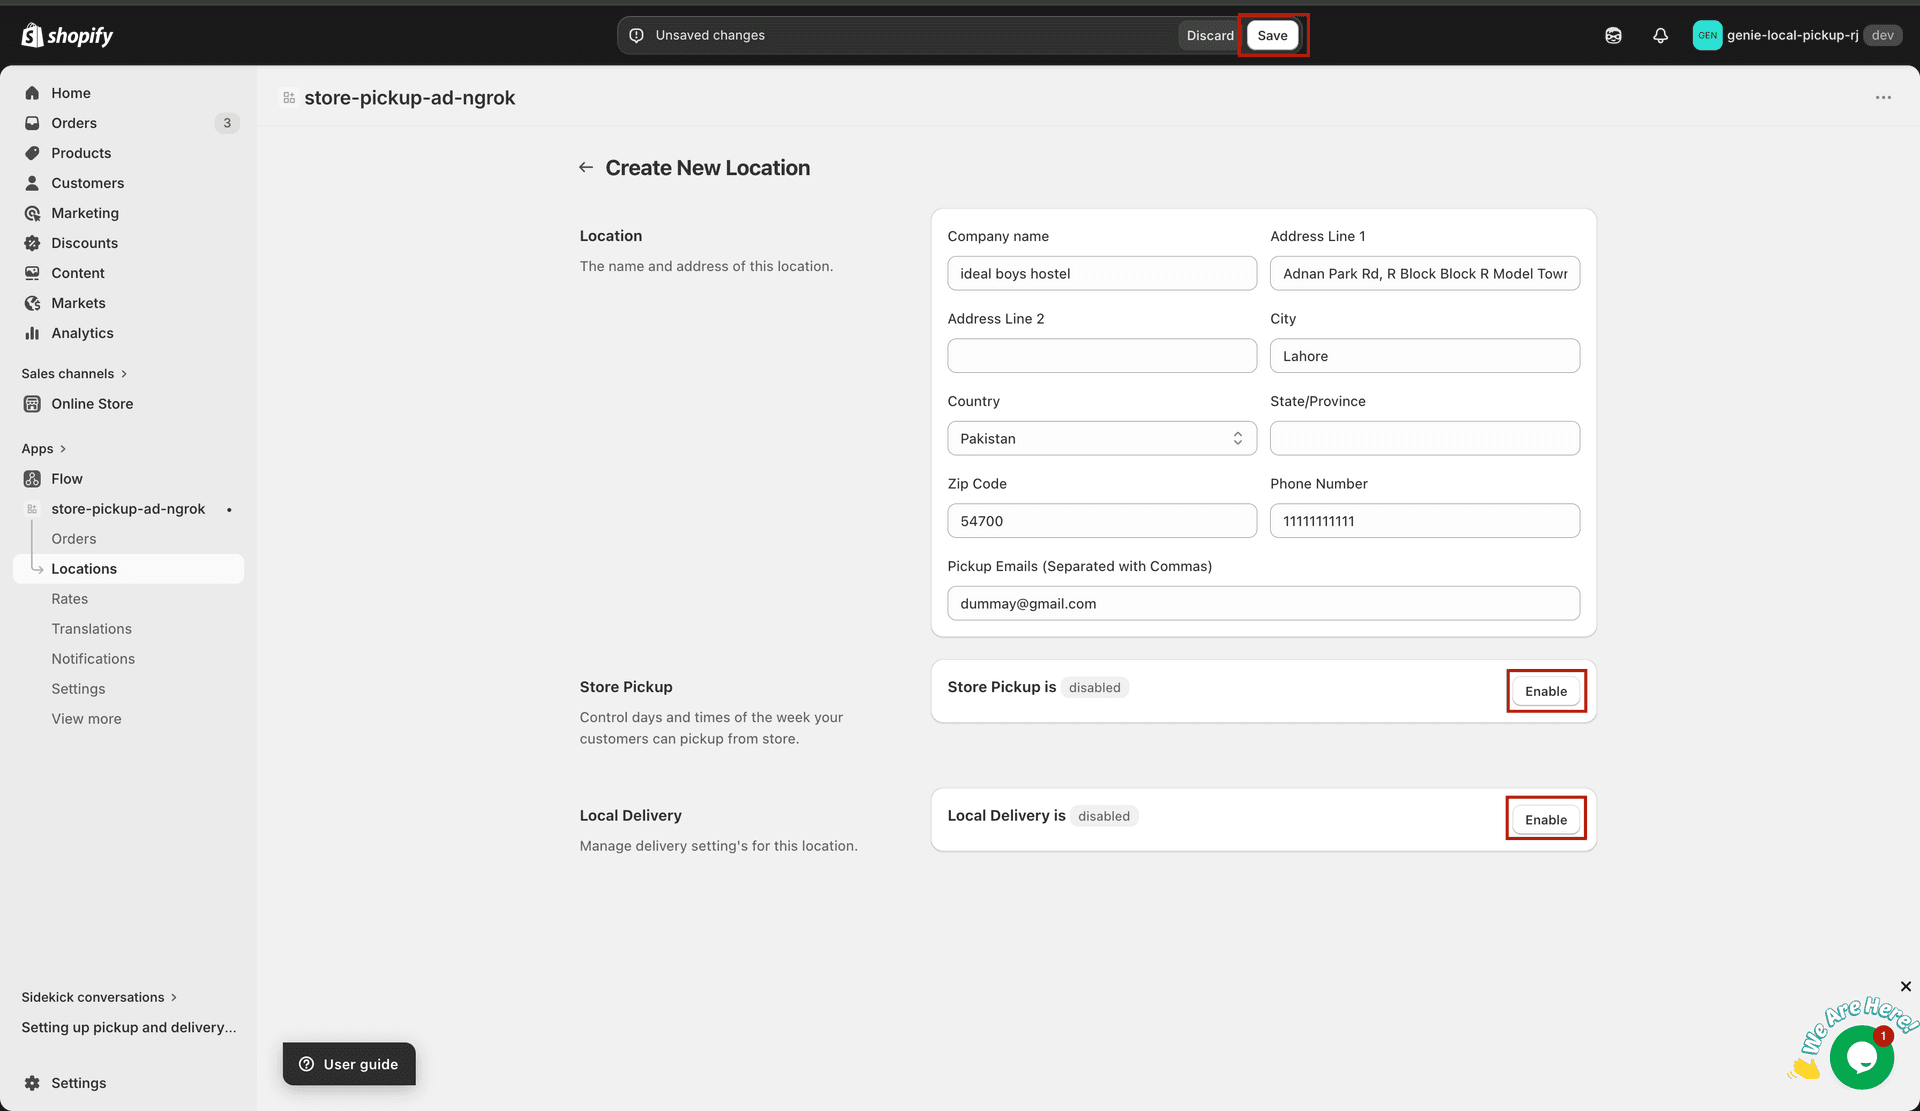Enable Store Pickup for this location
The height and width of the screenshot is (1111, 1920).
click(1546, 690)
